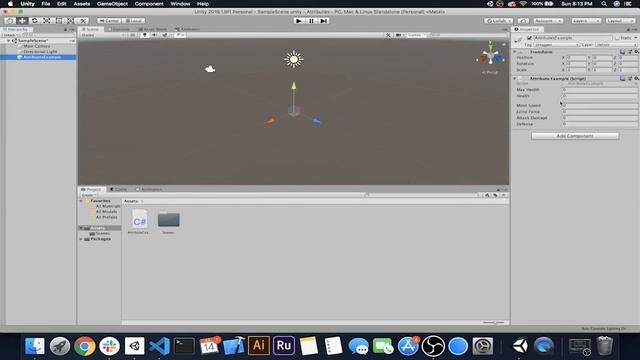Open the GameObject menu

[112, 4]
